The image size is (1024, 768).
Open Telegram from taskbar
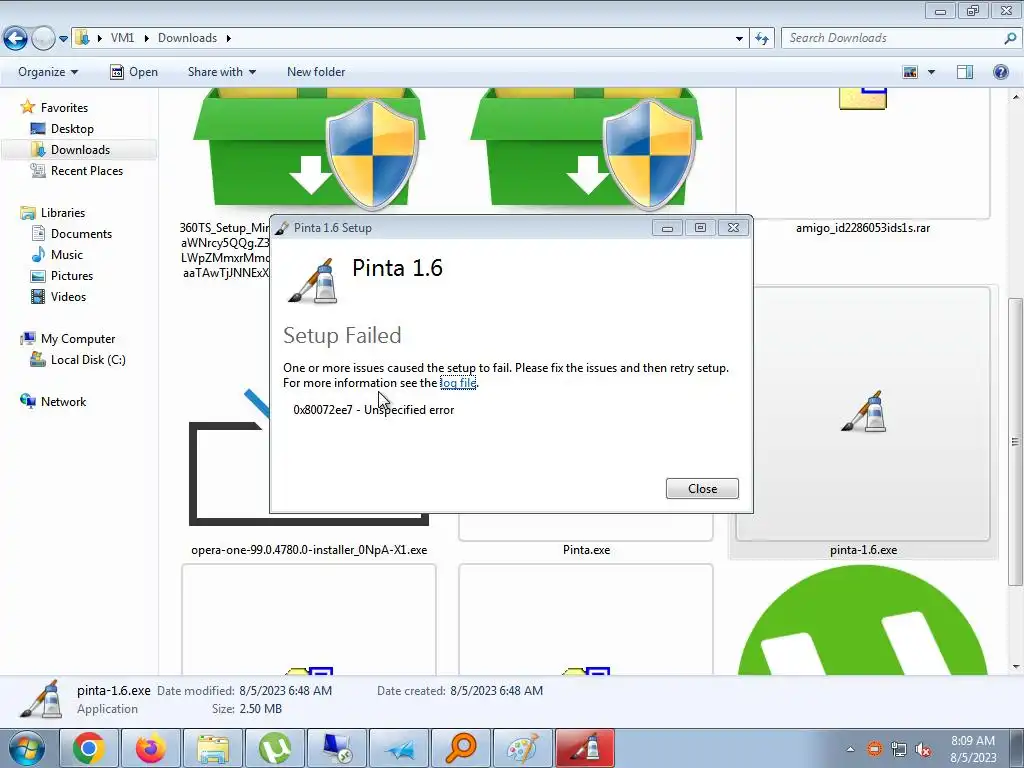(398, 748)
